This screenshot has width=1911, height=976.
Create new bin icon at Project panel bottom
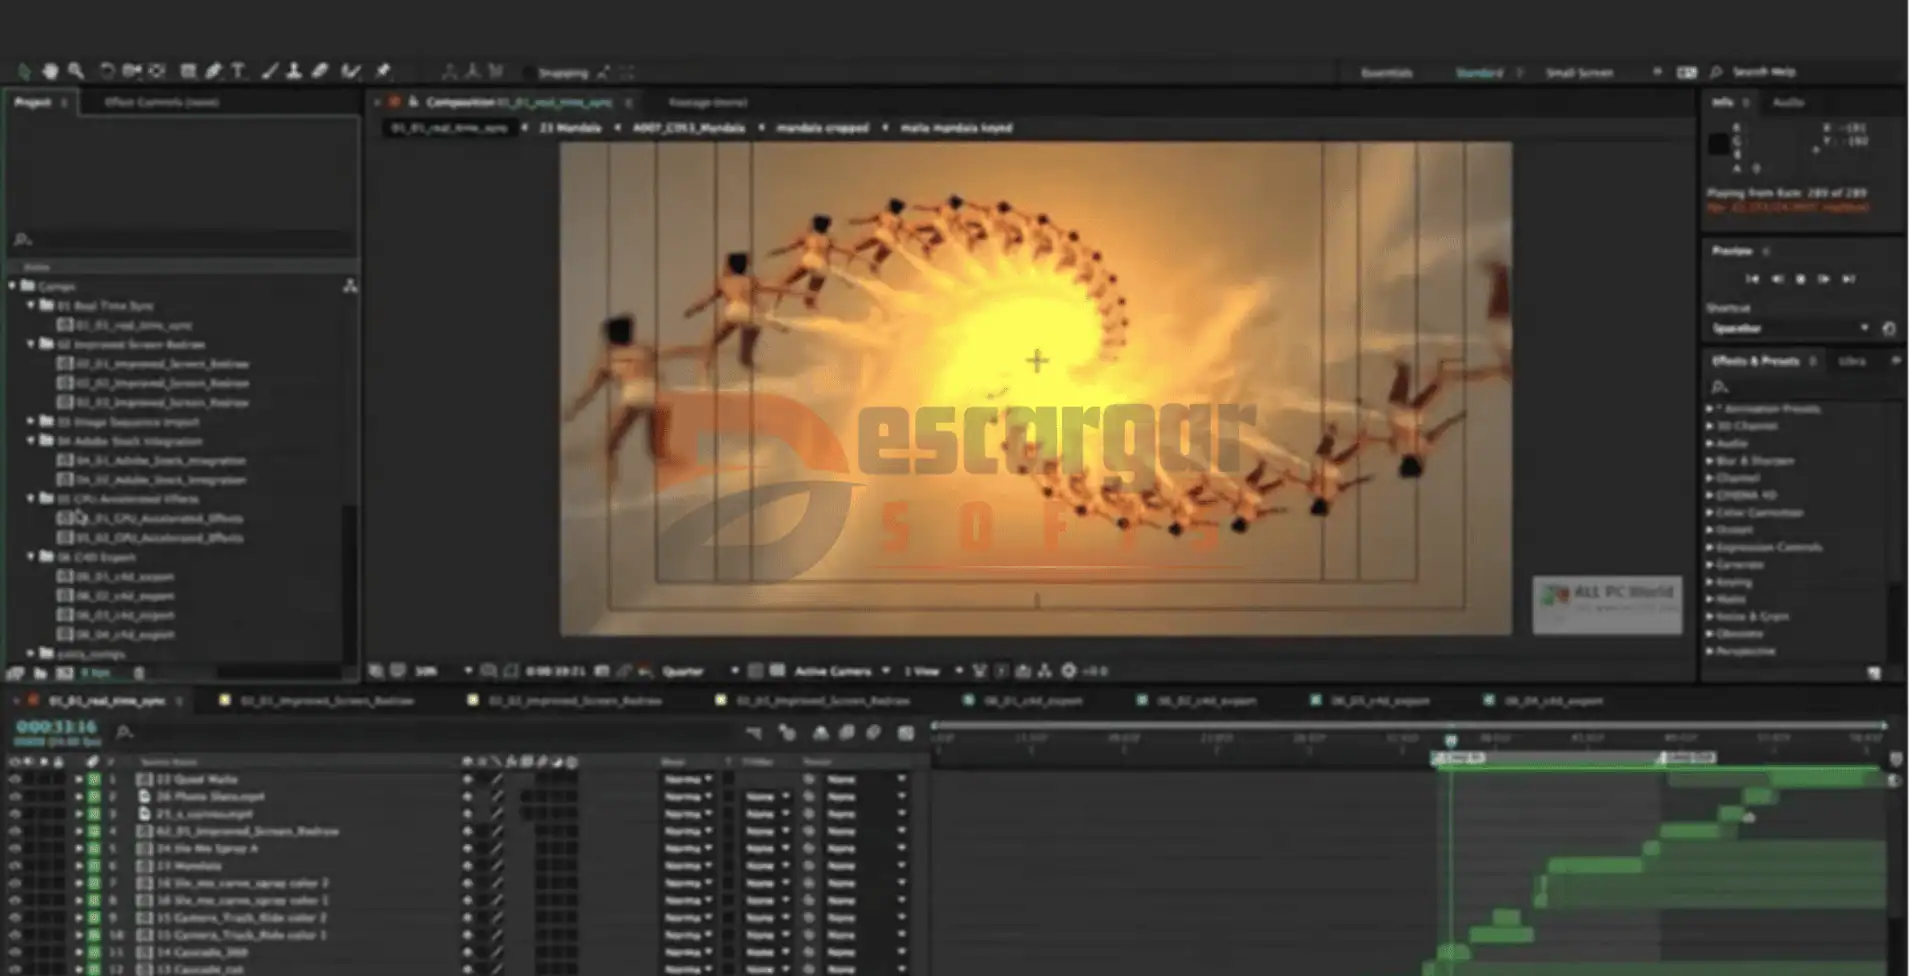(41, 673)
